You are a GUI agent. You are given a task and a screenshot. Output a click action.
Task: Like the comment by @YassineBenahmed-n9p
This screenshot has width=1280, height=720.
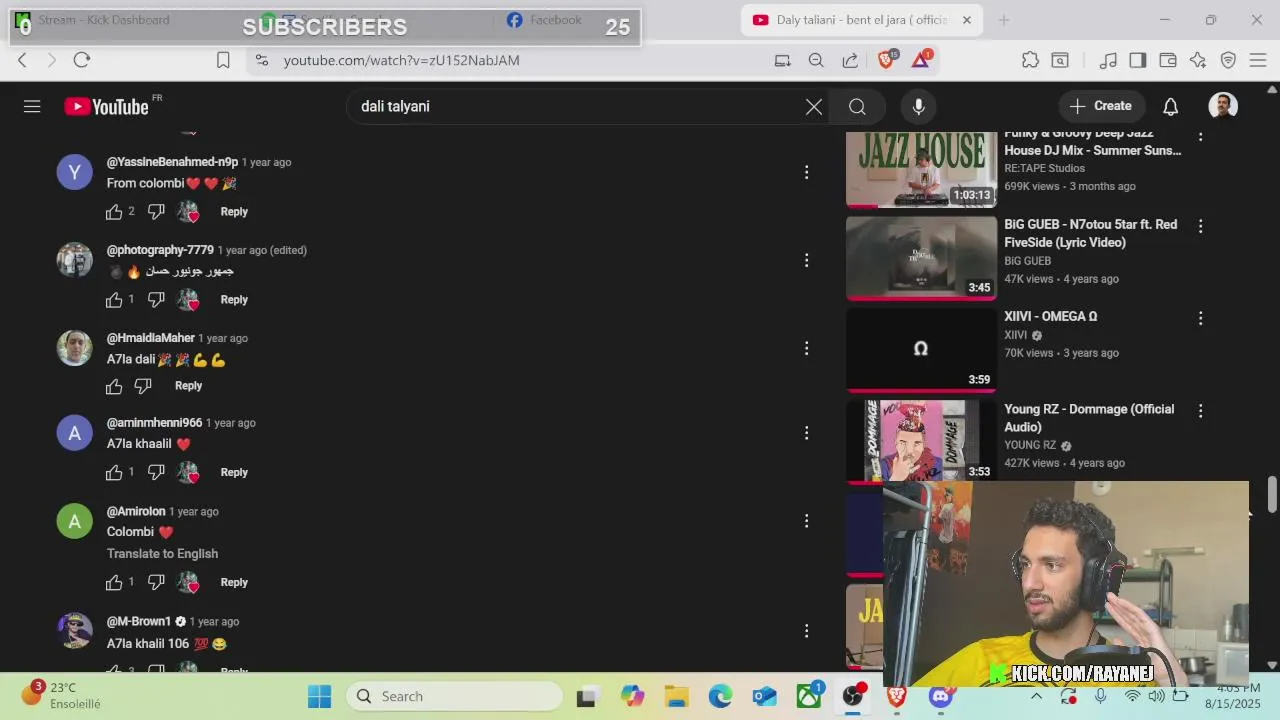pyautogui.click(x=114, y=211)
